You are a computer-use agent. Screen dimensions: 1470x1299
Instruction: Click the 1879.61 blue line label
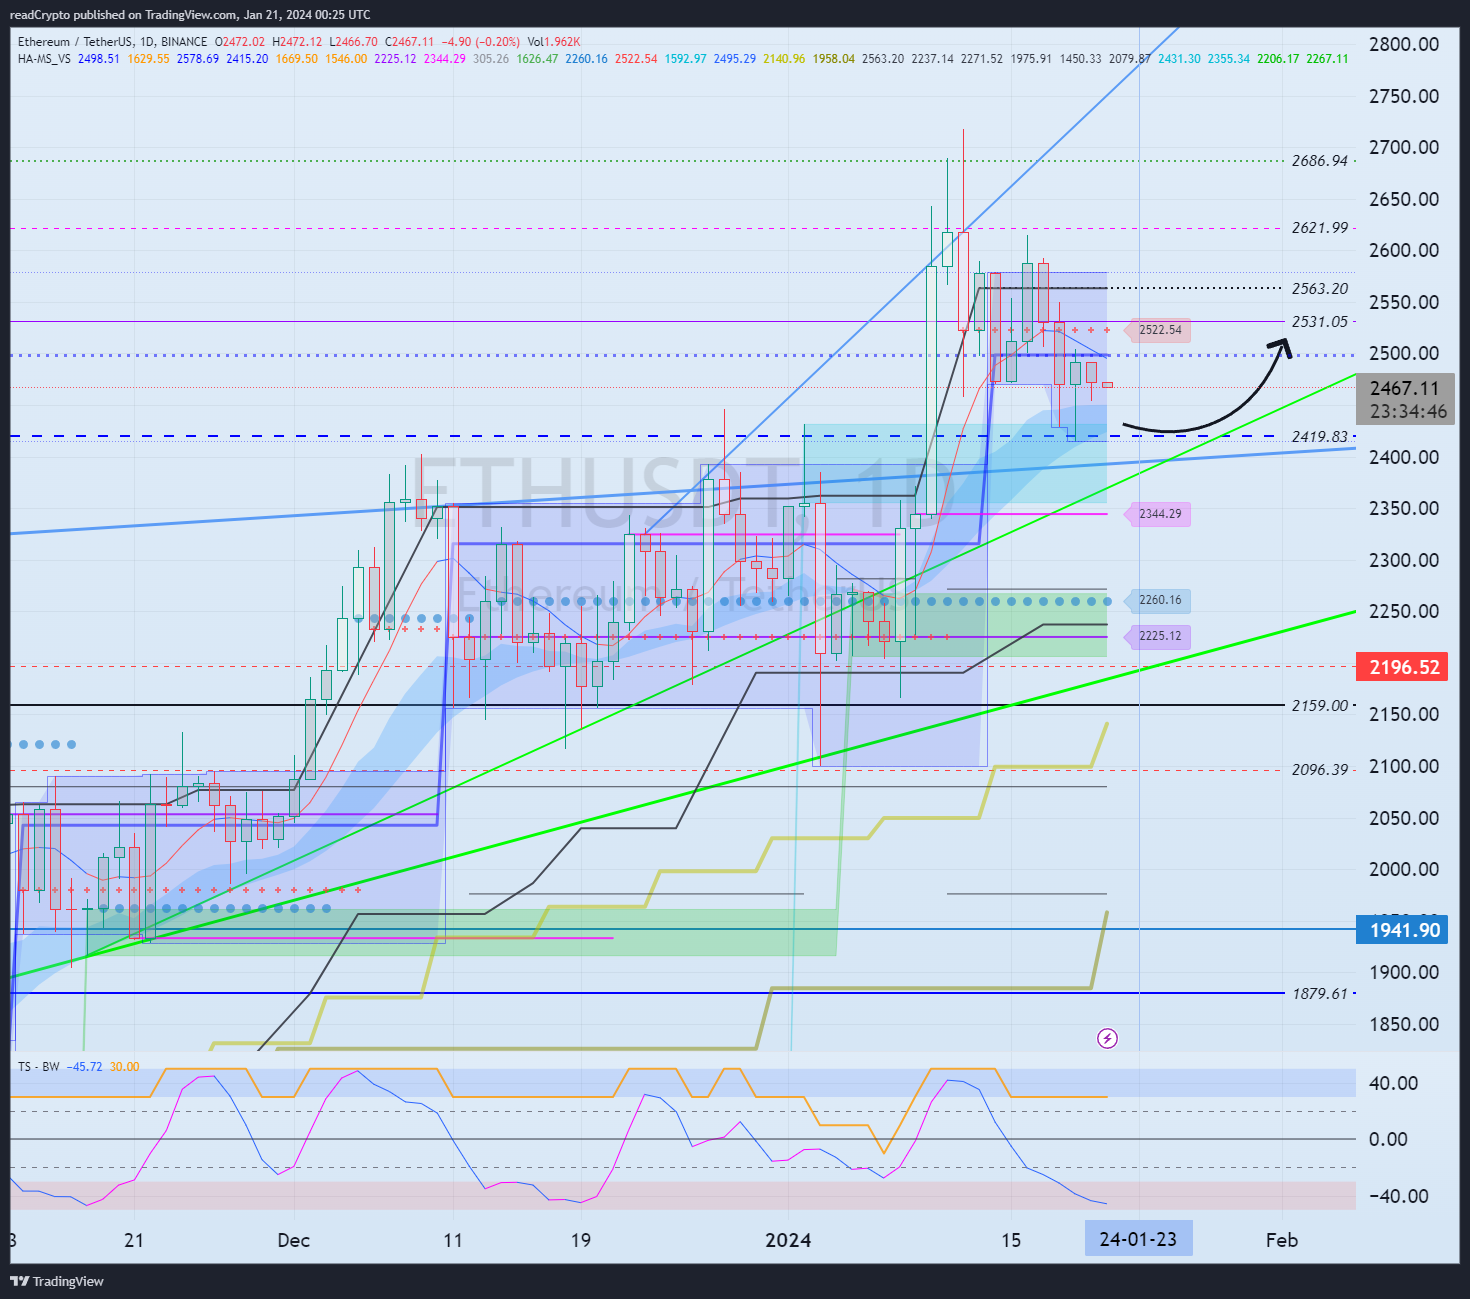coord(1320,994)
